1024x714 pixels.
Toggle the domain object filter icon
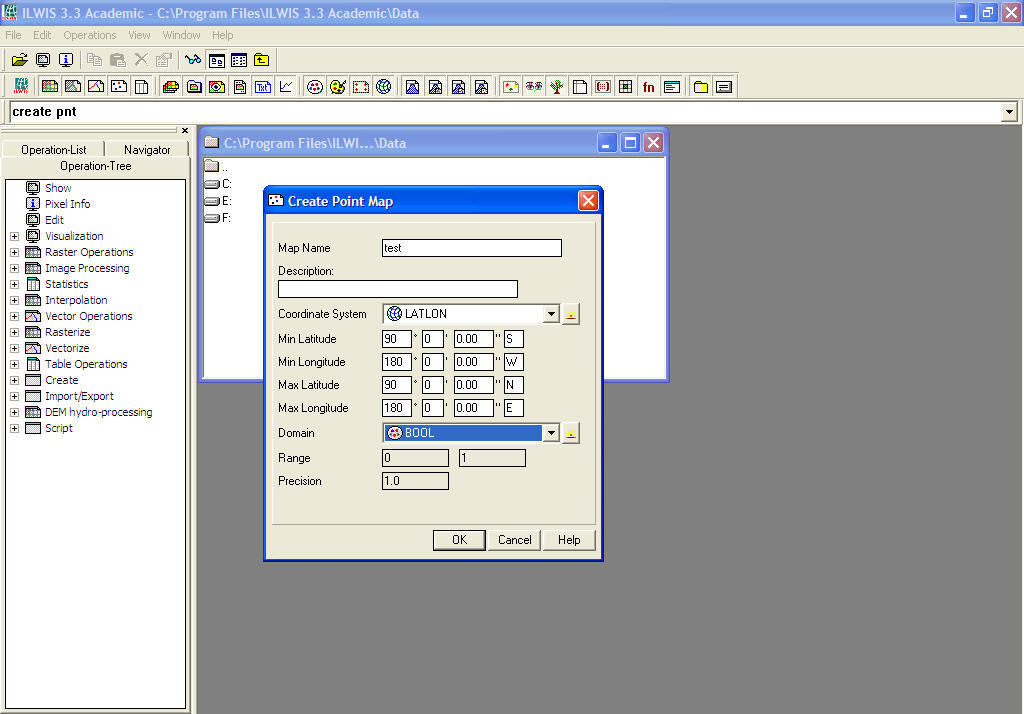(x=315, y=86)
